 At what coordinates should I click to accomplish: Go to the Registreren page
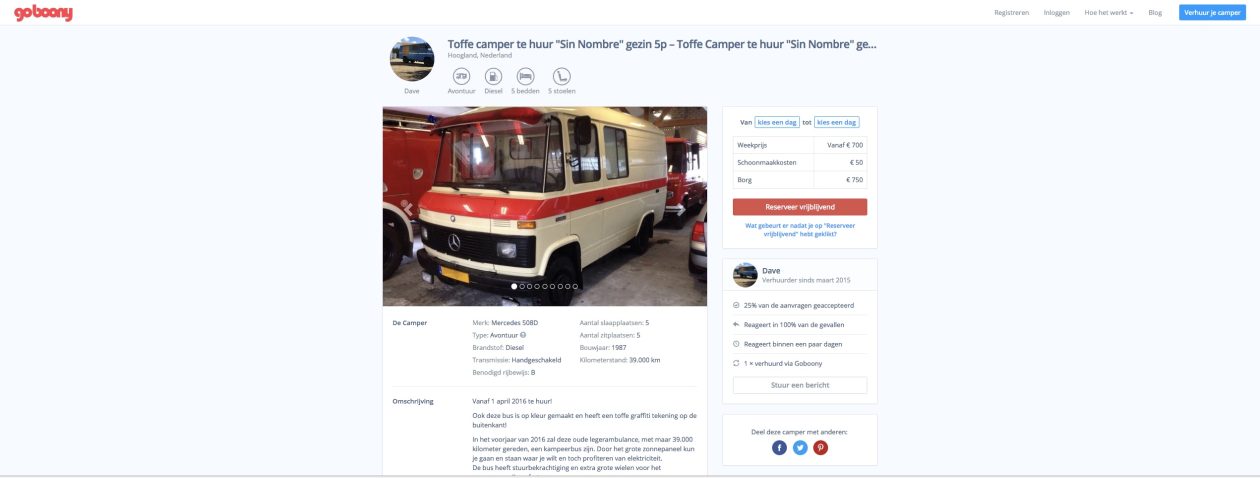(1011, 13)
